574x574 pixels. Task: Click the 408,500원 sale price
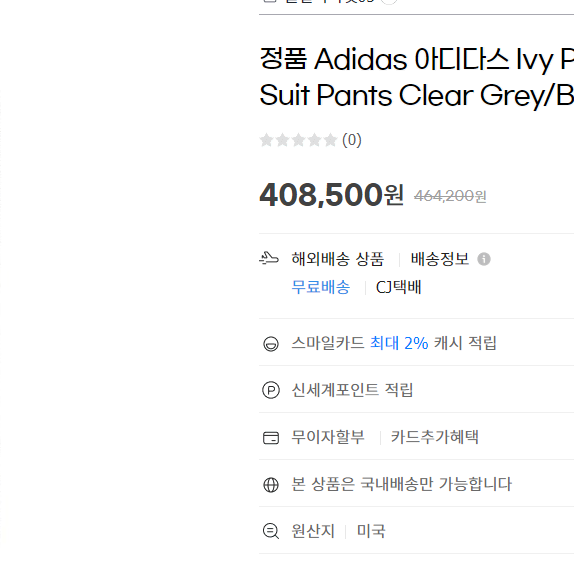coord(332,194)
